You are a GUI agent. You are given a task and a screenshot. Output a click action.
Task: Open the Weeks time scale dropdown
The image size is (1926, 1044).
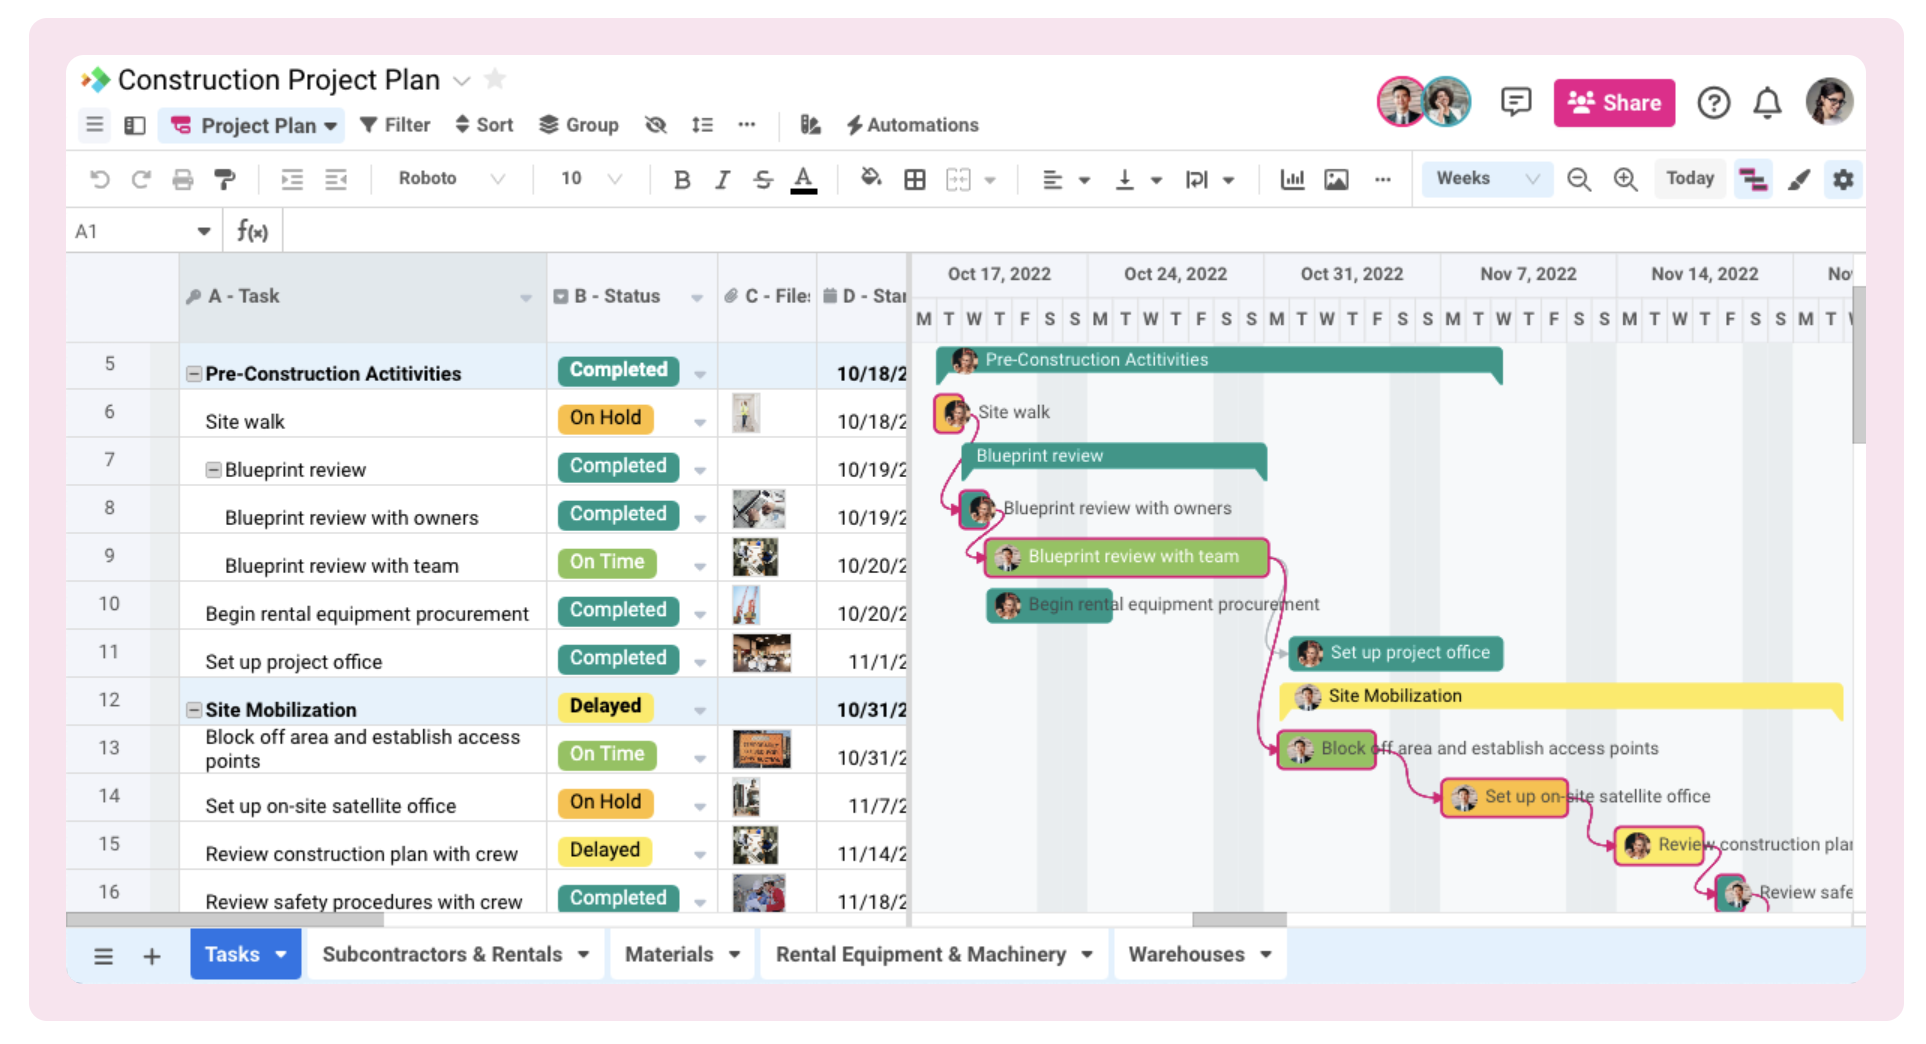1487,178
